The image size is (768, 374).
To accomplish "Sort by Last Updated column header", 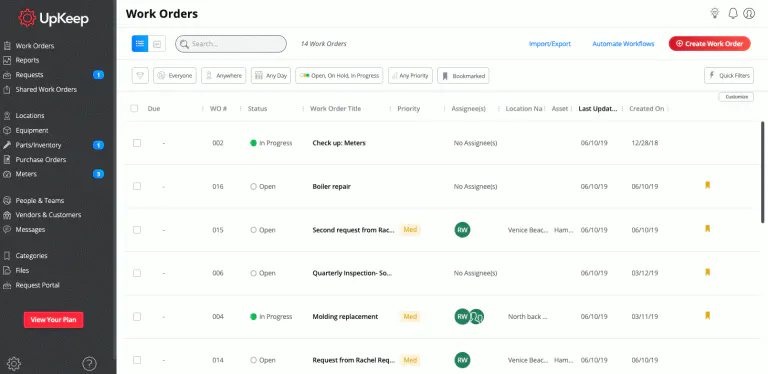I will coord(598,109).
